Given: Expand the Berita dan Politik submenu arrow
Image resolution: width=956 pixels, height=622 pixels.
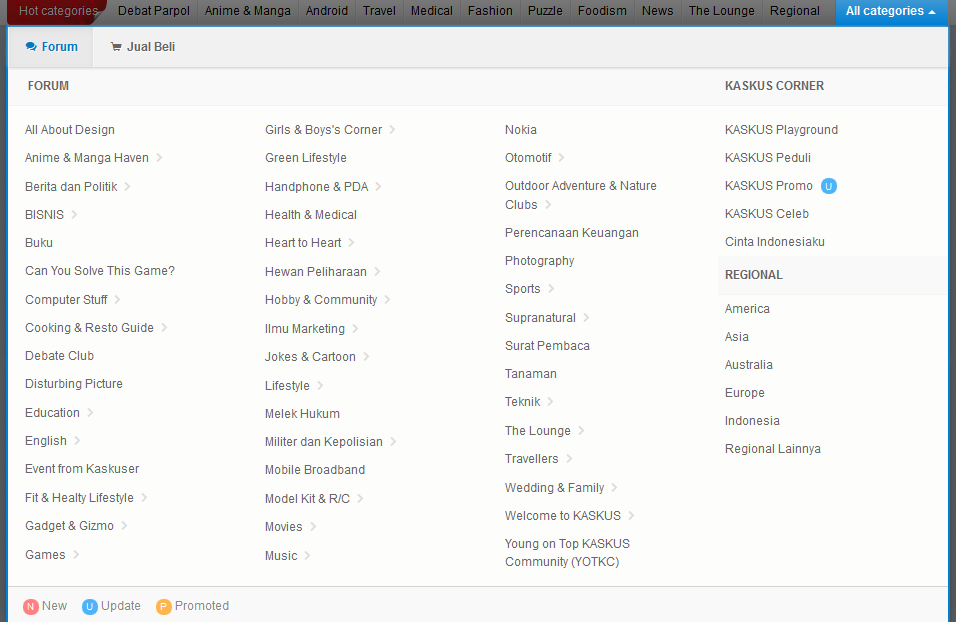Looking at the screenshot, I should pyautogui.click(x=127, y=187).
